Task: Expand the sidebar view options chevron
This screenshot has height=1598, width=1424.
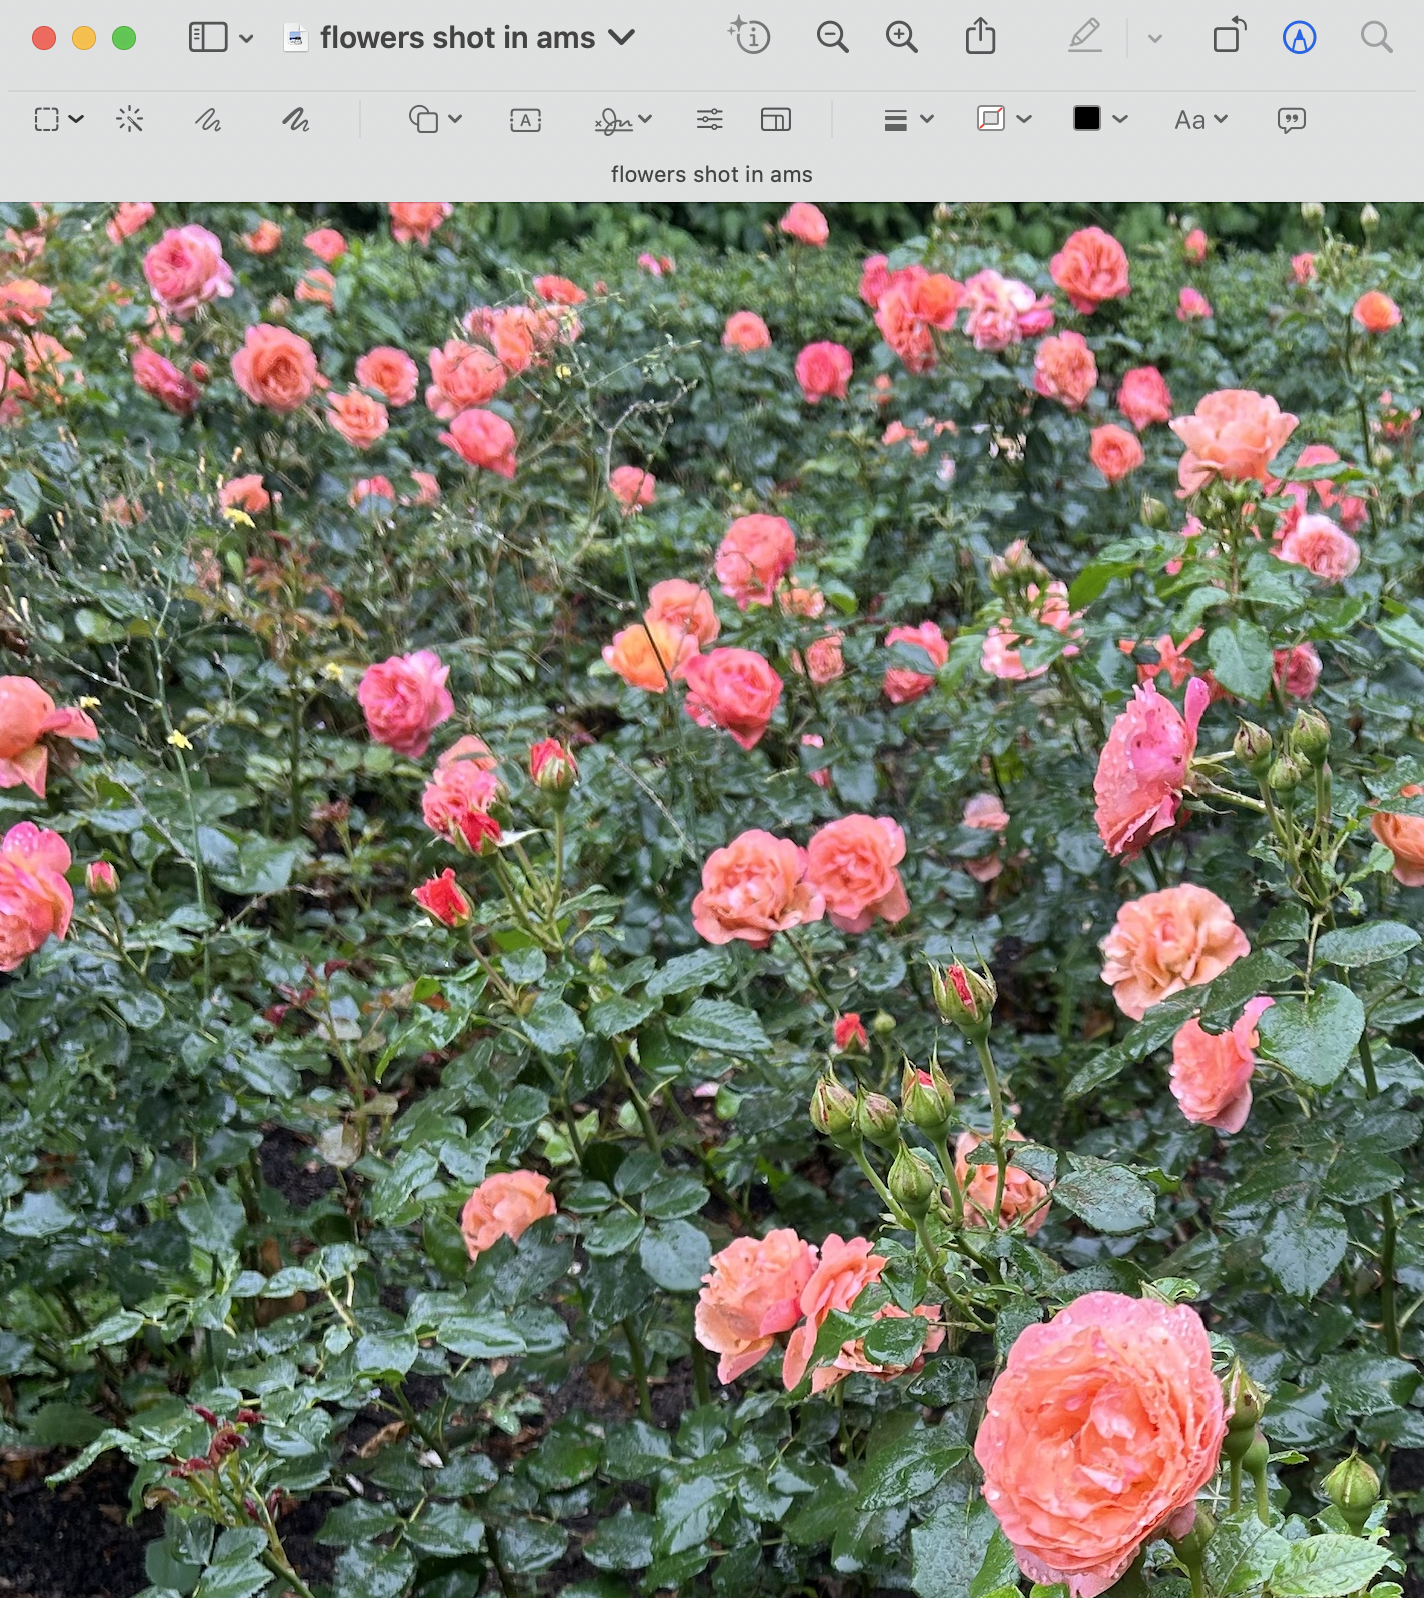Action: click(x=246, y=39)
